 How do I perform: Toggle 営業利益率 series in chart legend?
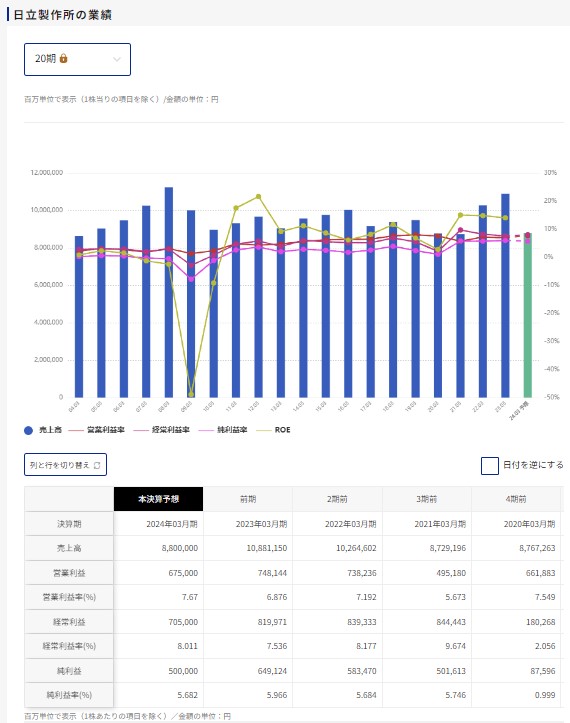[x=96, y=430]
